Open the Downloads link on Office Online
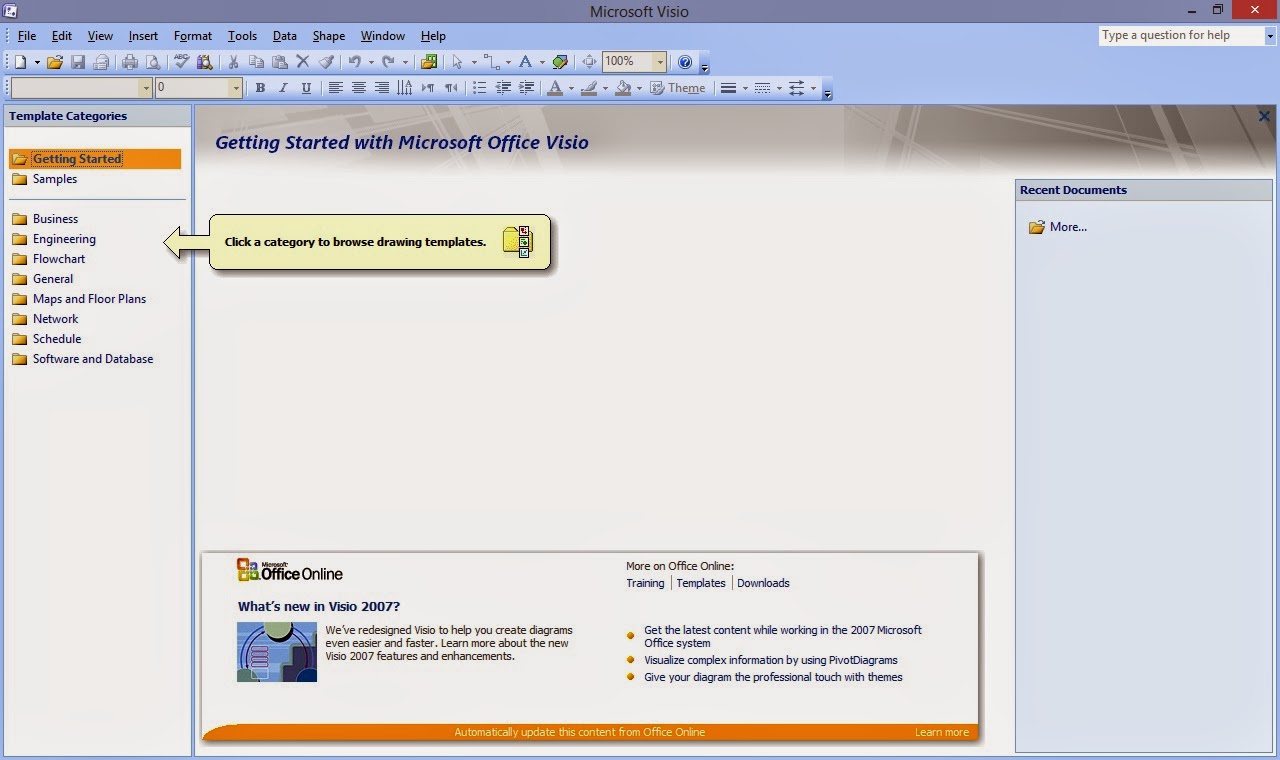 (763, 583)
